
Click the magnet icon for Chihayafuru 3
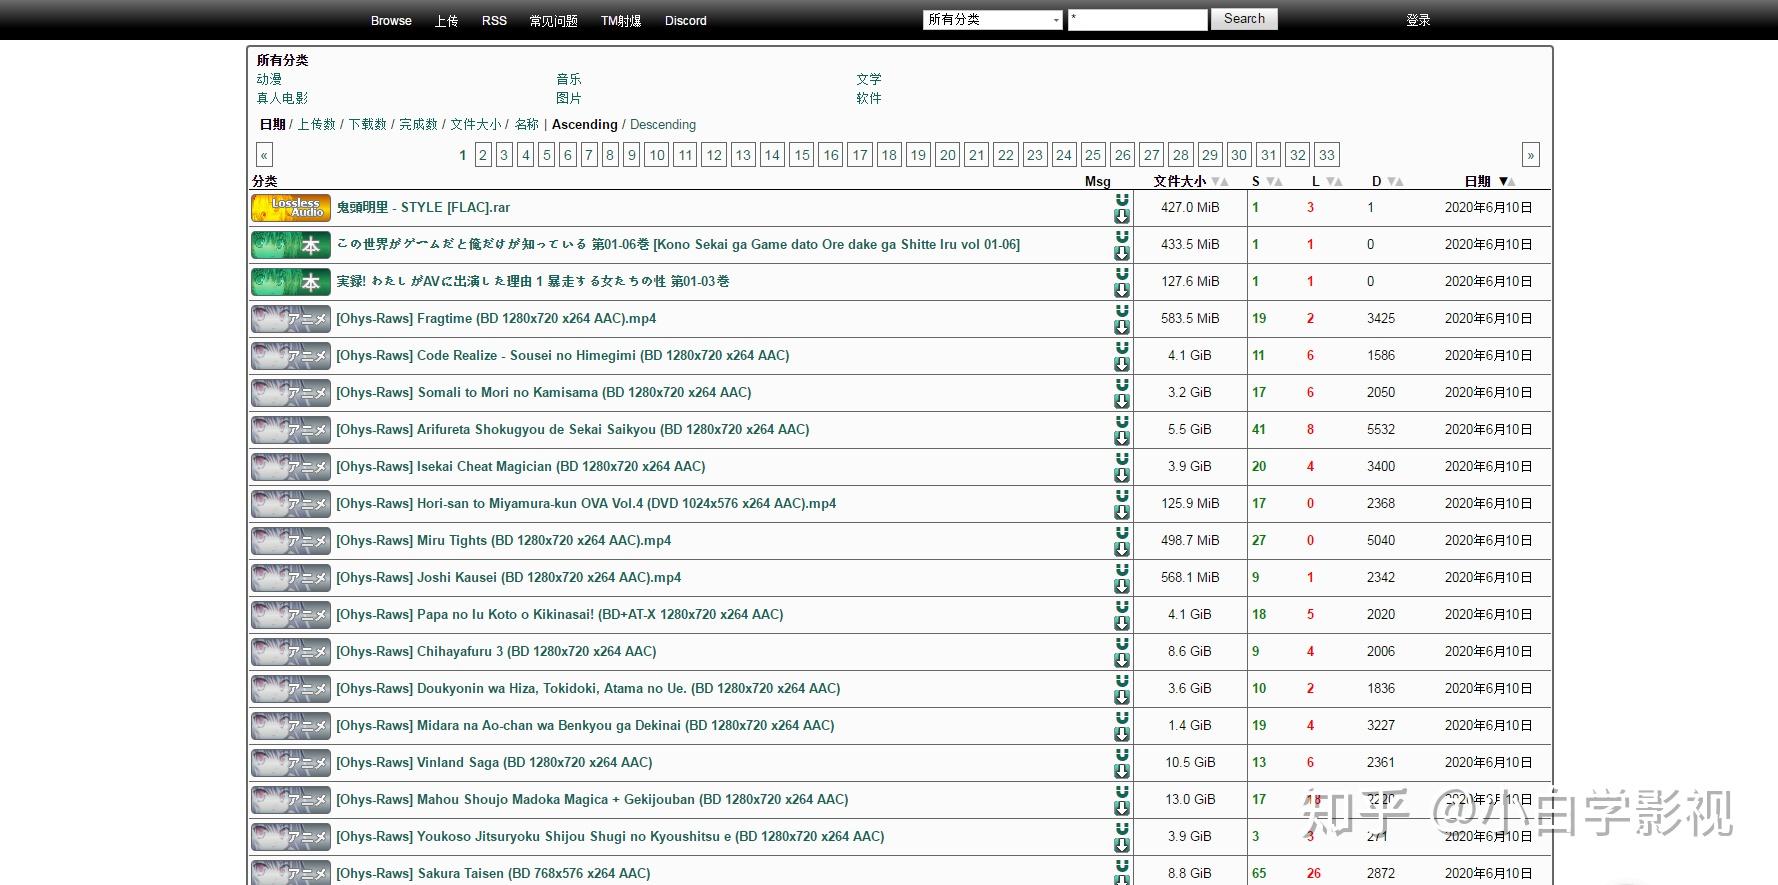pos(1122,644)
